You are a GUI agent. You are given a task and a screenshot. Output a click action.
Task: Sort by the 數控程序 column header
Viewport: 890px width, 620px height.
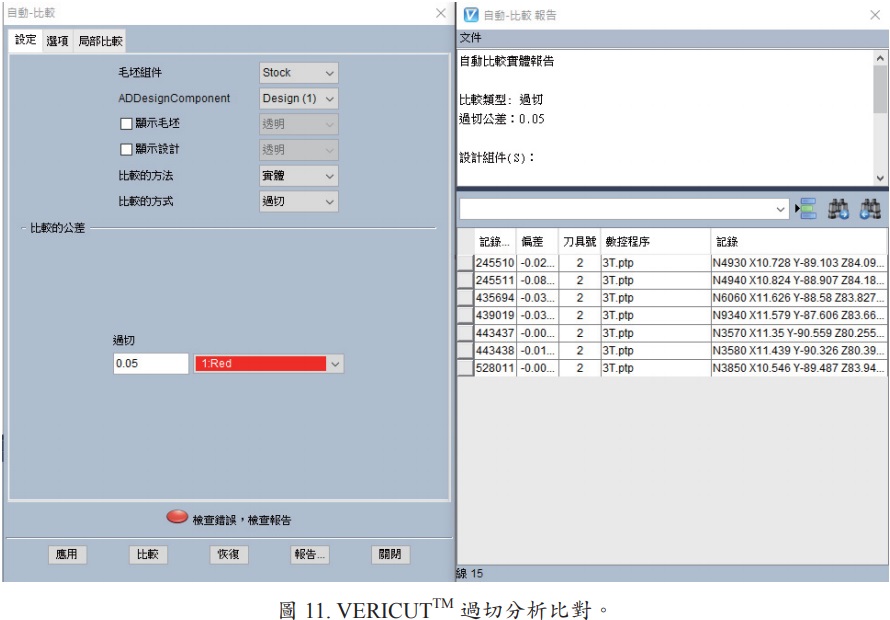click(656, 242)
